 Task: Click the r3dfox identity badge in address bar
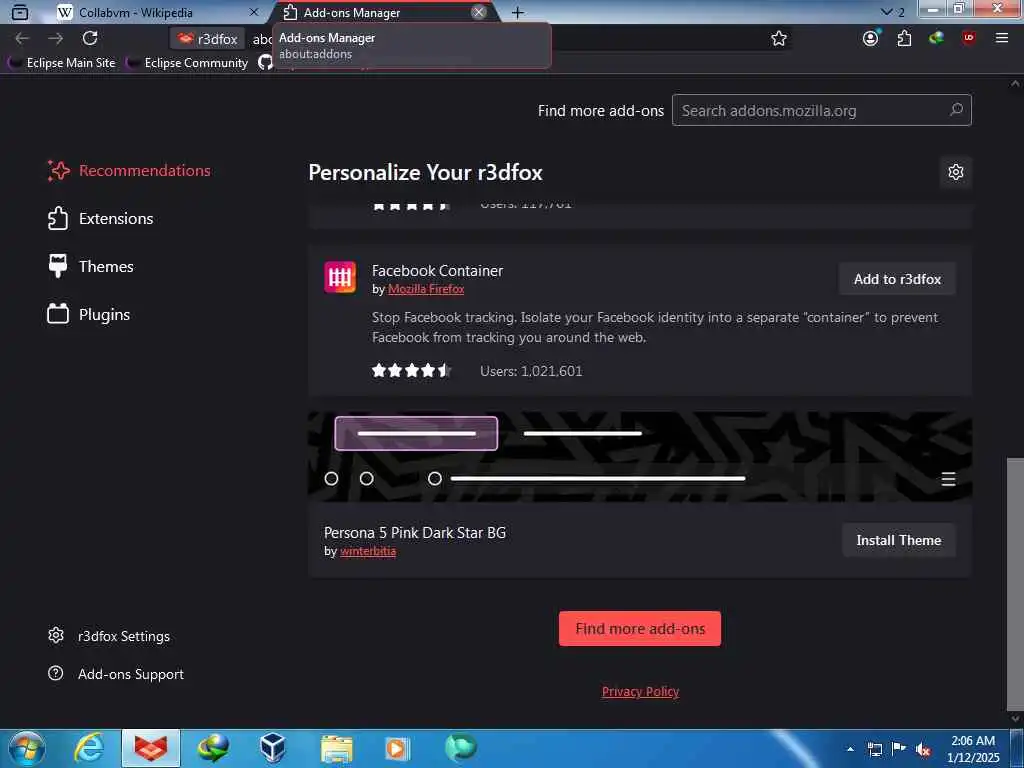[208, 39]
